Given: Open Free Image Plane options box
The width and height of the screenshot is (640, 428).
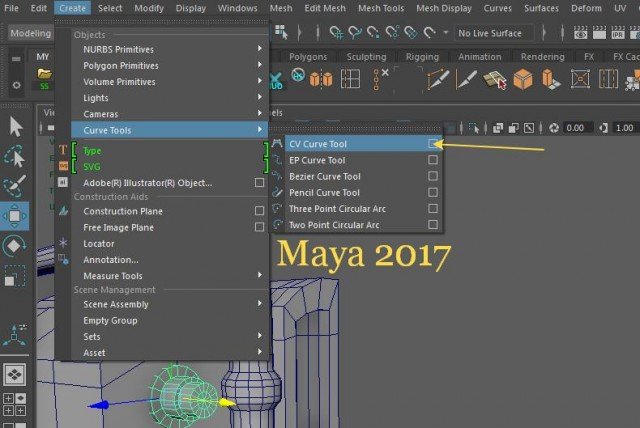Looking at the screenshot, I should pos(259,227).
